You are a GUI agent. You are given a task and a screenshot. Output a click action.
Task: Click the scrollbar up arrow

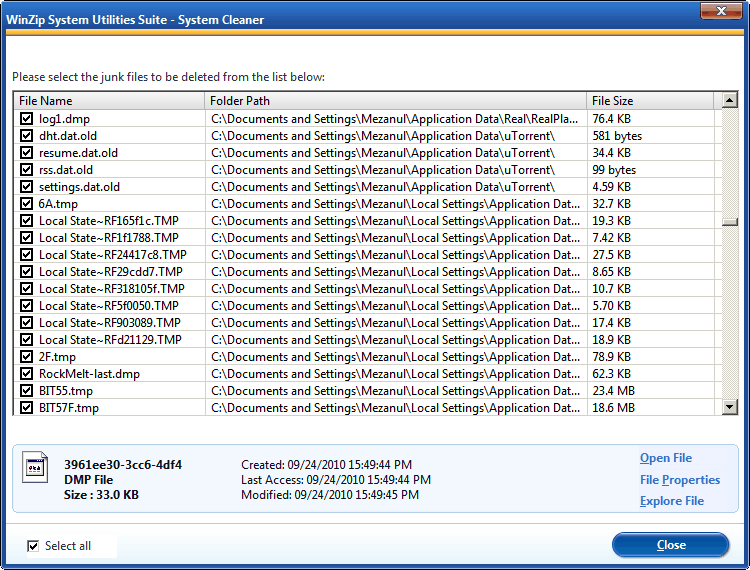tap(729, 100)
